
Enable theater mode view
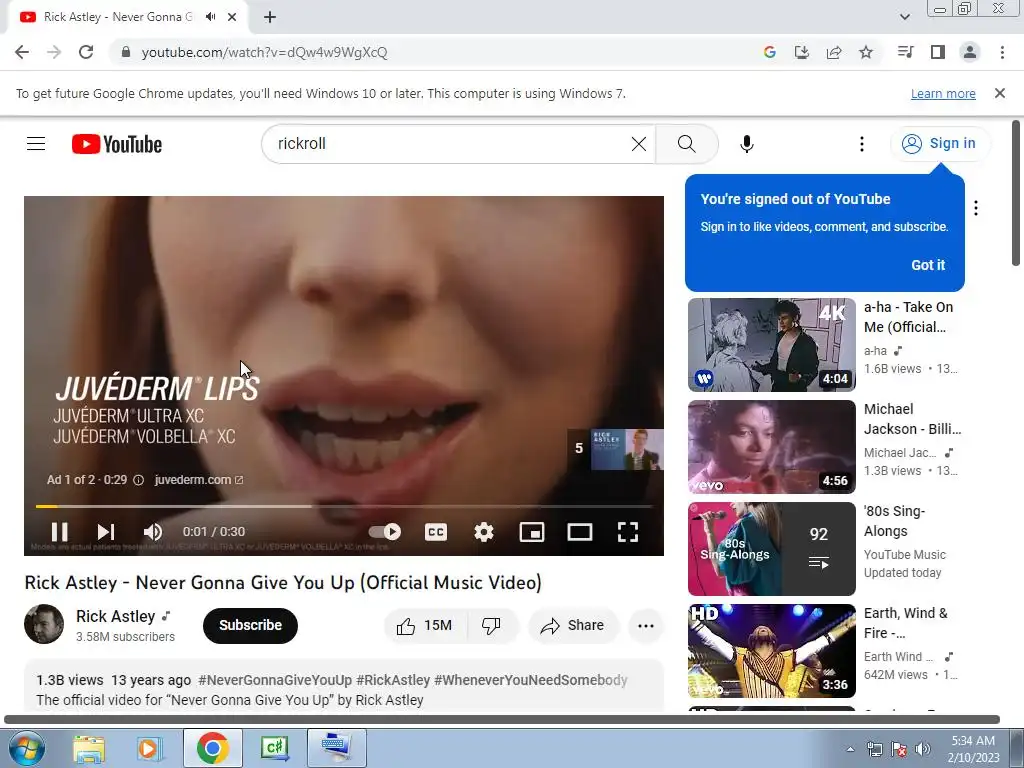coord(579,532)
